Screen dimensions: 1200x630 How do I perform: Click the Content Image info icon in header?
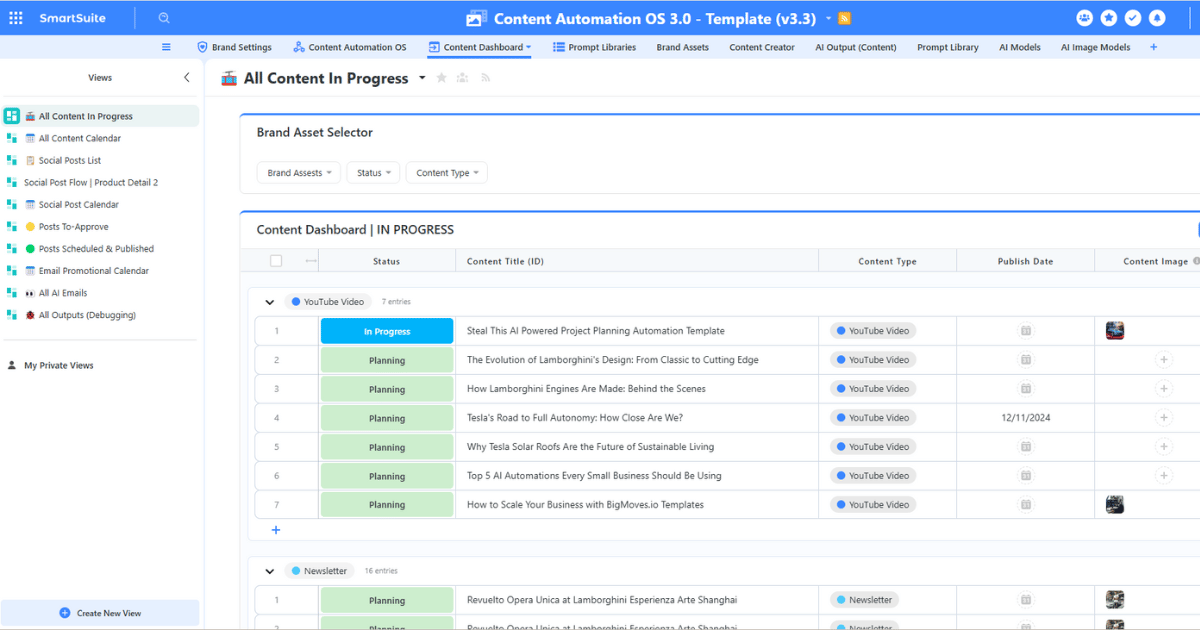pos(1197,261)
